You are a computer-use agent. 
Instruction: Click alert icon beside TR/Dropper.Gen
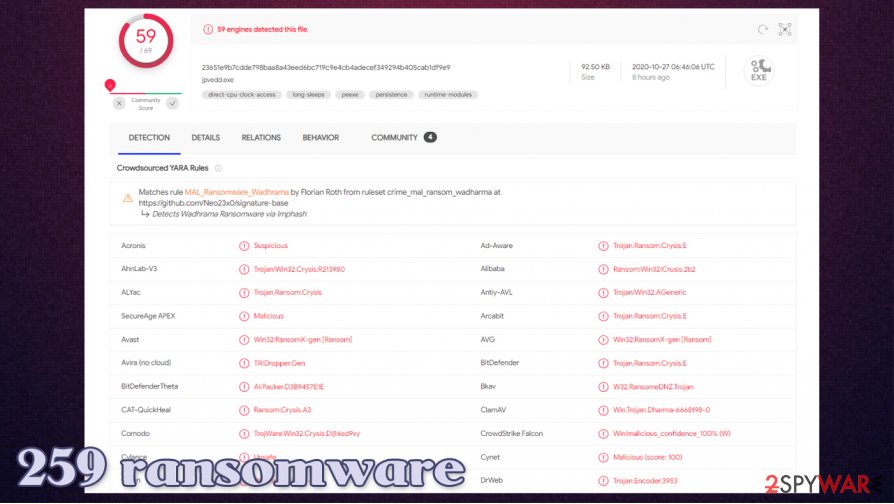(244, 363)
